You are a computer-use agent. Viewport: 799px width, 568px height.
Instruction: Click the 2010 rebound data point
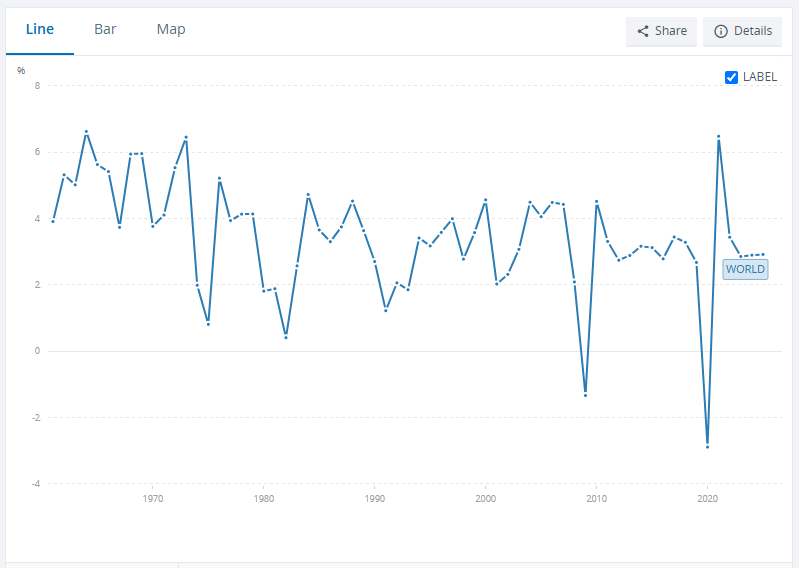coord(597,202)
